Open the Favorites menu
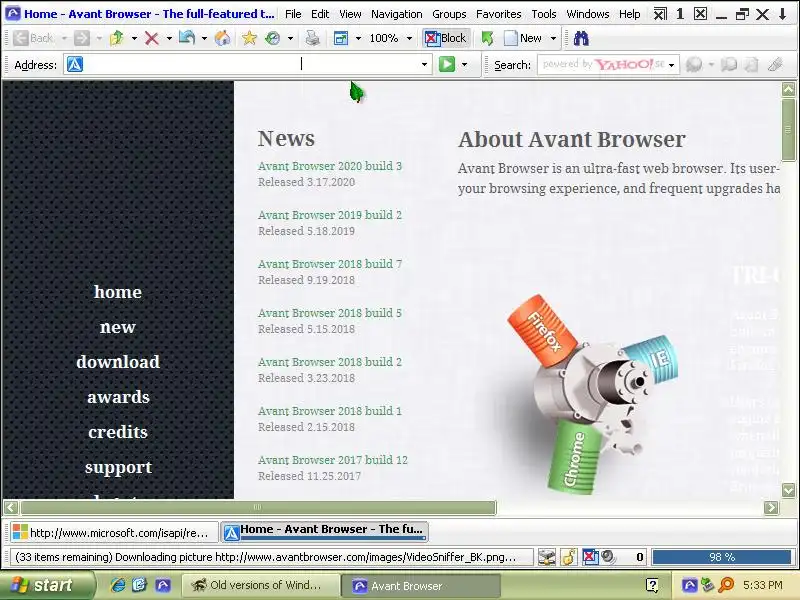This screenshot has width=800, height=600. pos(498,14)
